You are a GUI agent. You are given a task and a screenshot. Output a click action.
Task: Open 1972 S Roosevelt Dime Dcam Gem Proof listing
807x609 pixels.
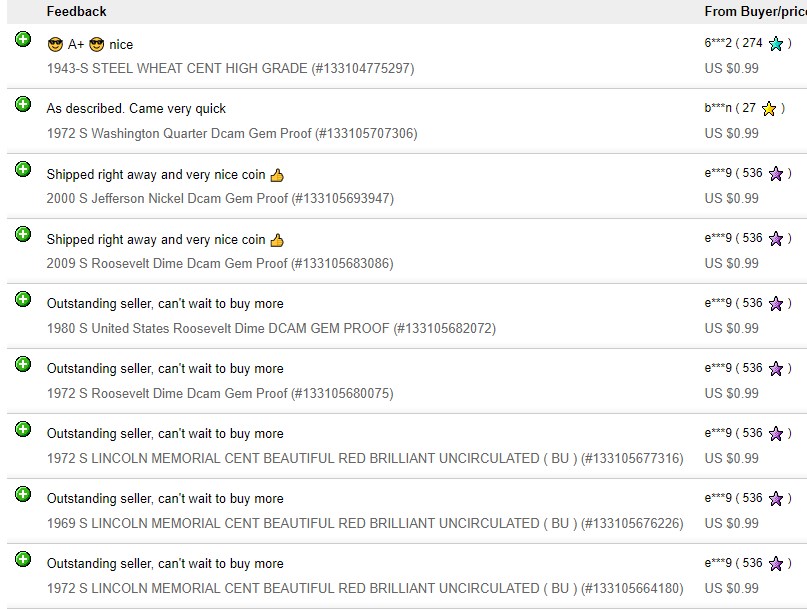coord(220,393)
